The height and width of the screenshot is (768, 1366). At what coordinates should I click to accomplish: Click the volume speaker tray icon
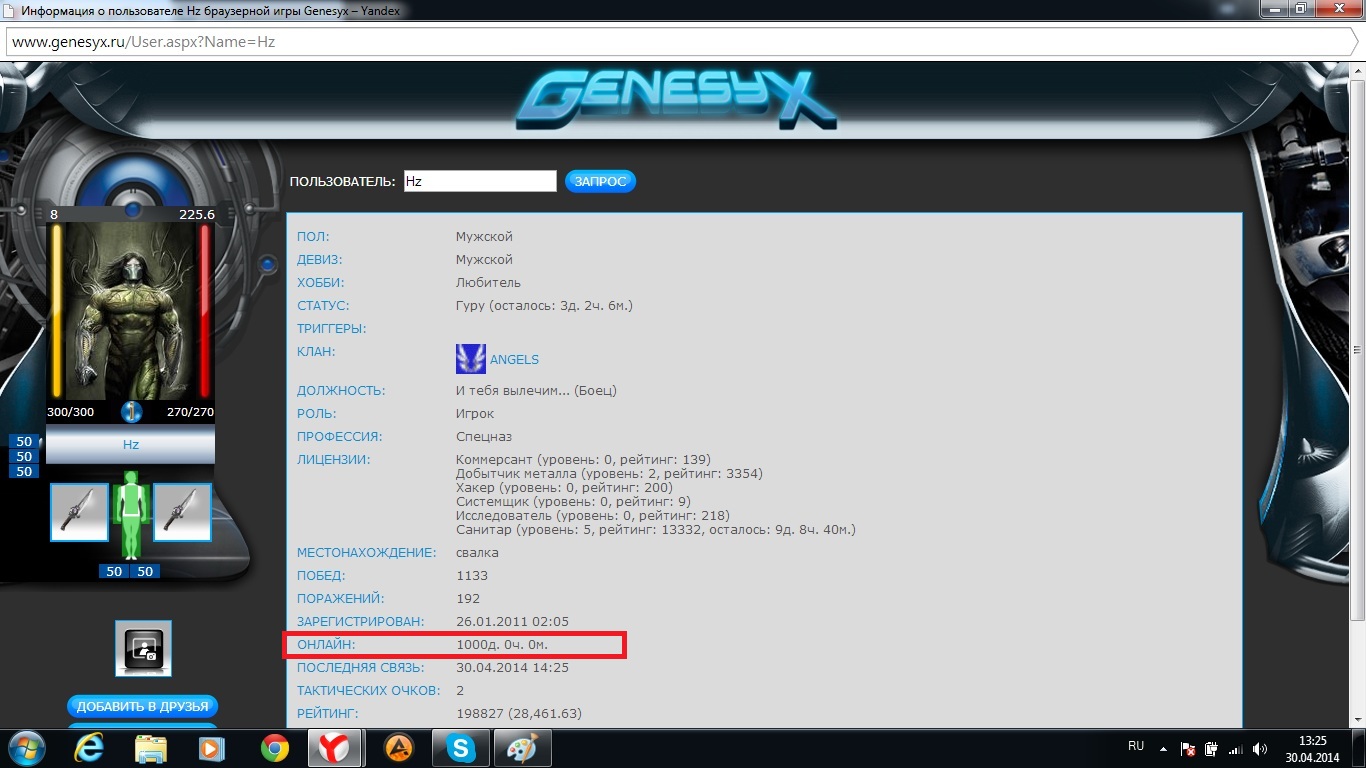click(x=1261, y=748)
